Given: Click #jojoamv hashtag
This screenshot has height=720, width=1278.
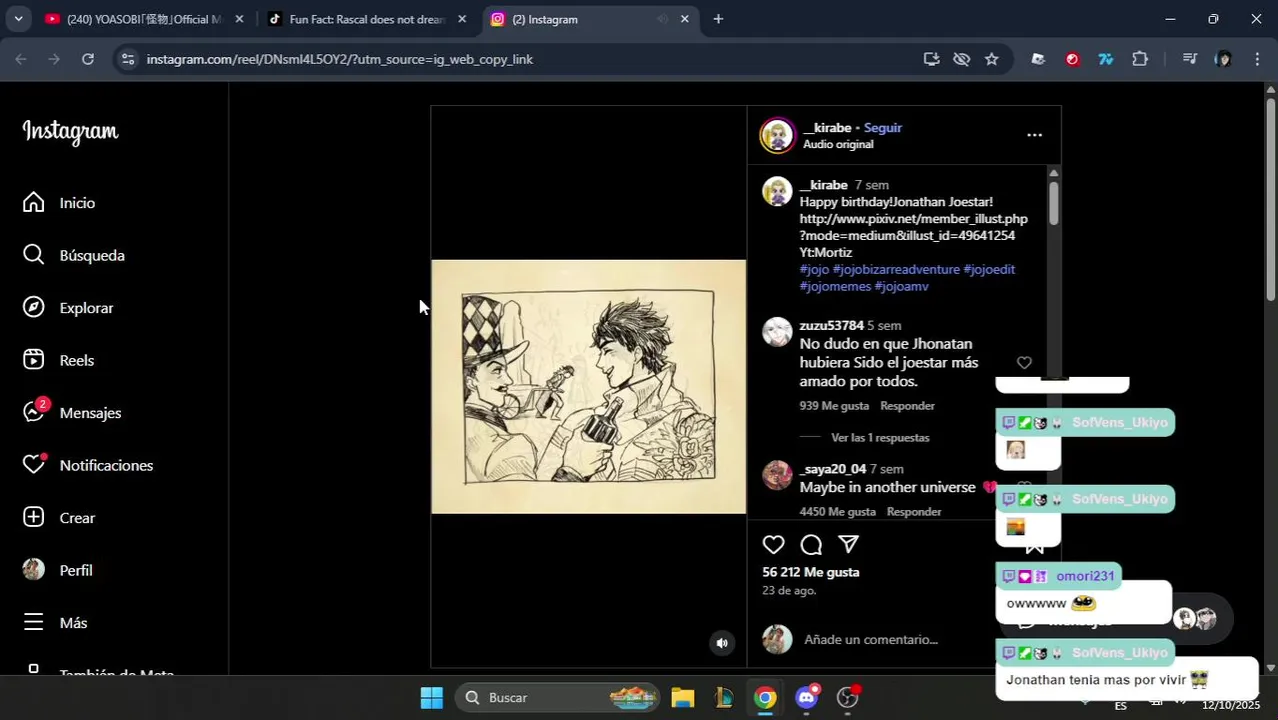Looking at the screenshot, I should click(x=901, y=286).
